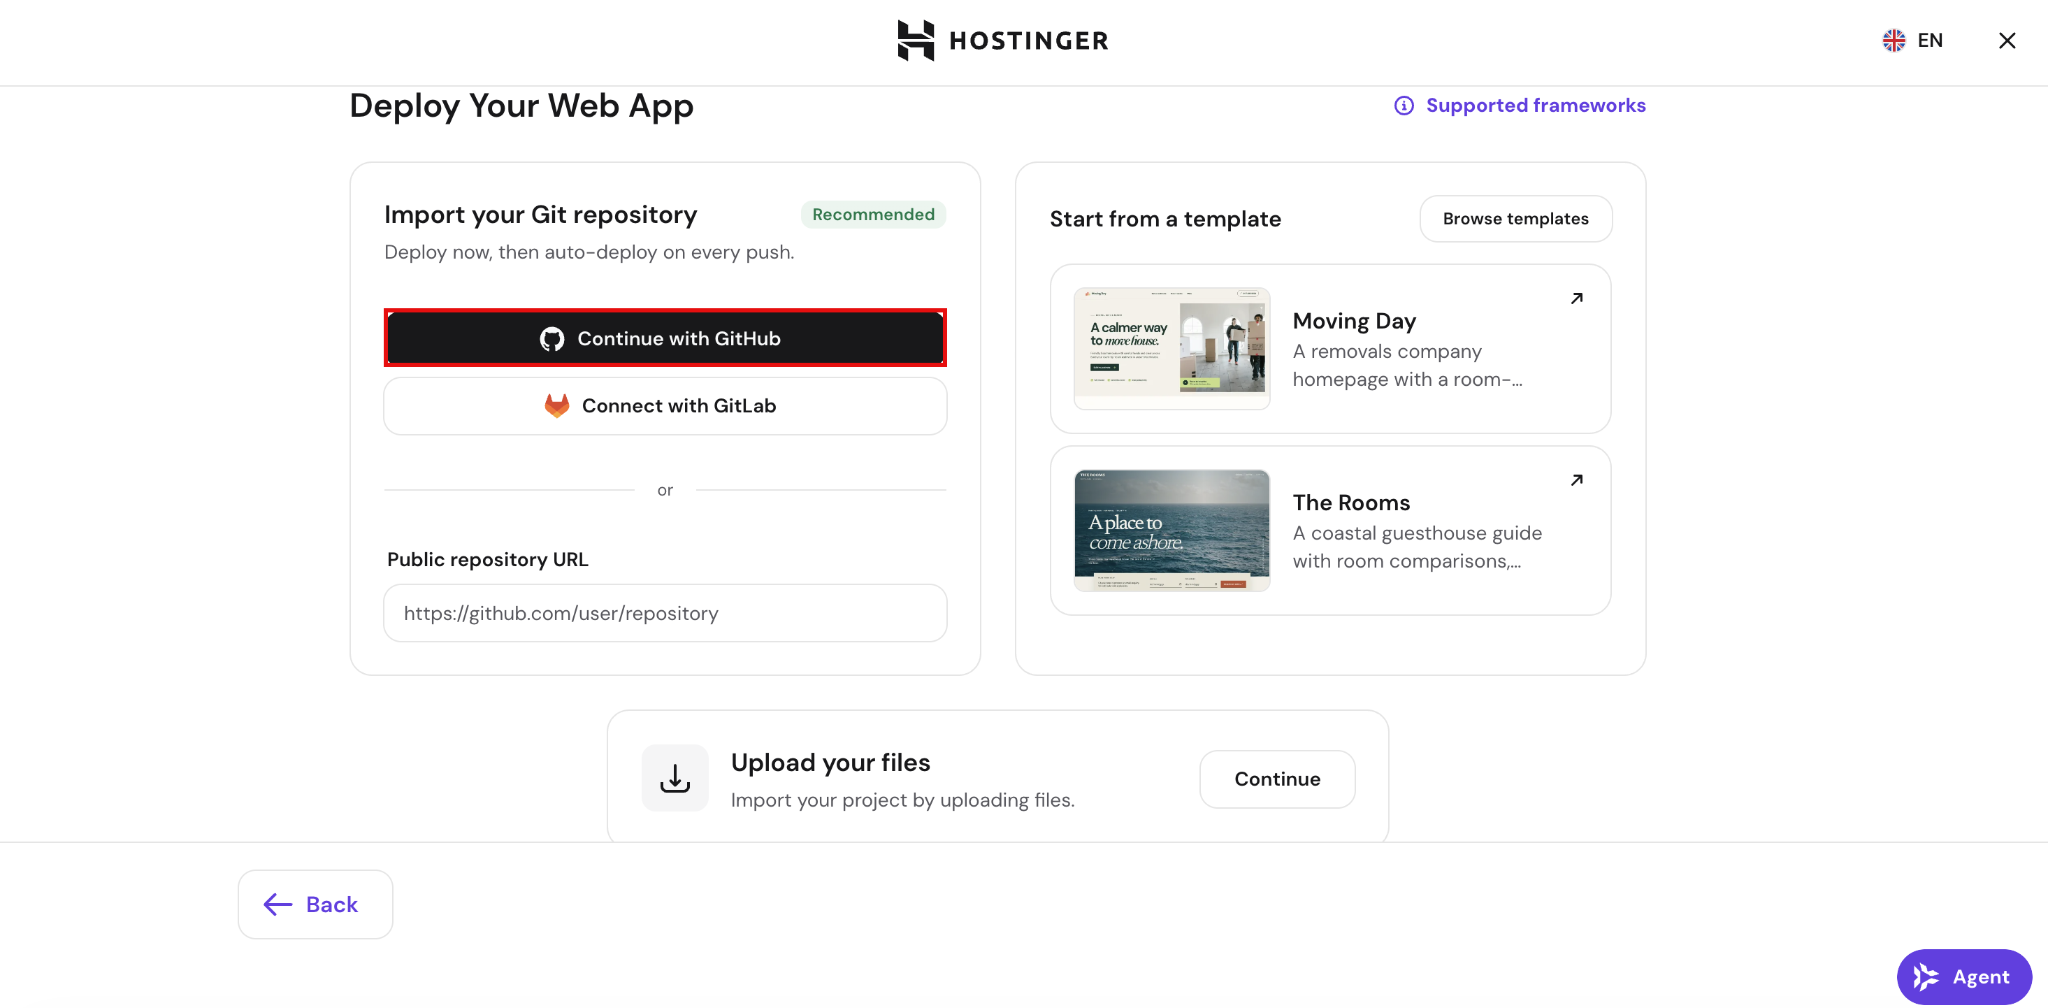Screen dimensions: 2048x1008
Task: Close the deploy wizard with the X
Action: pyautogui.click(x=2007, y=40)
